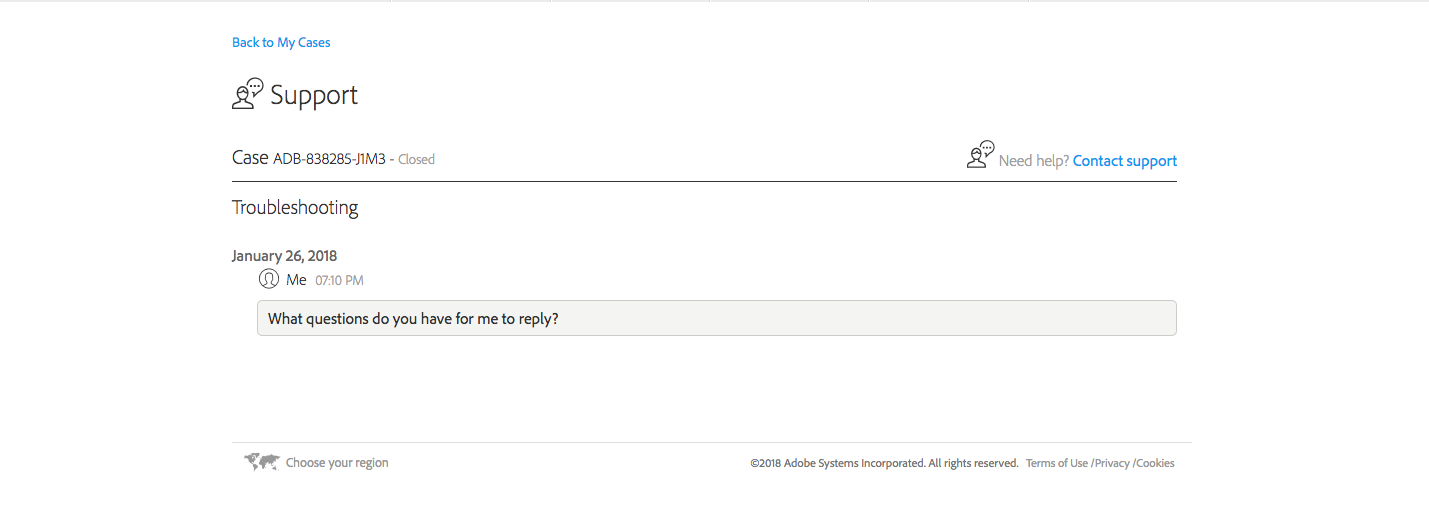1429x506 pixels.
Task: Click the Adobe Systems copyright notice text
Action: pyautogui.click(x=884, y=463)
